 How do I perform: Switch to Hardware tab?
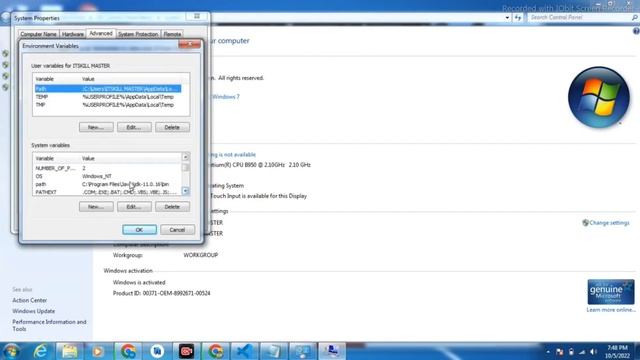click(x=73, y=34)
